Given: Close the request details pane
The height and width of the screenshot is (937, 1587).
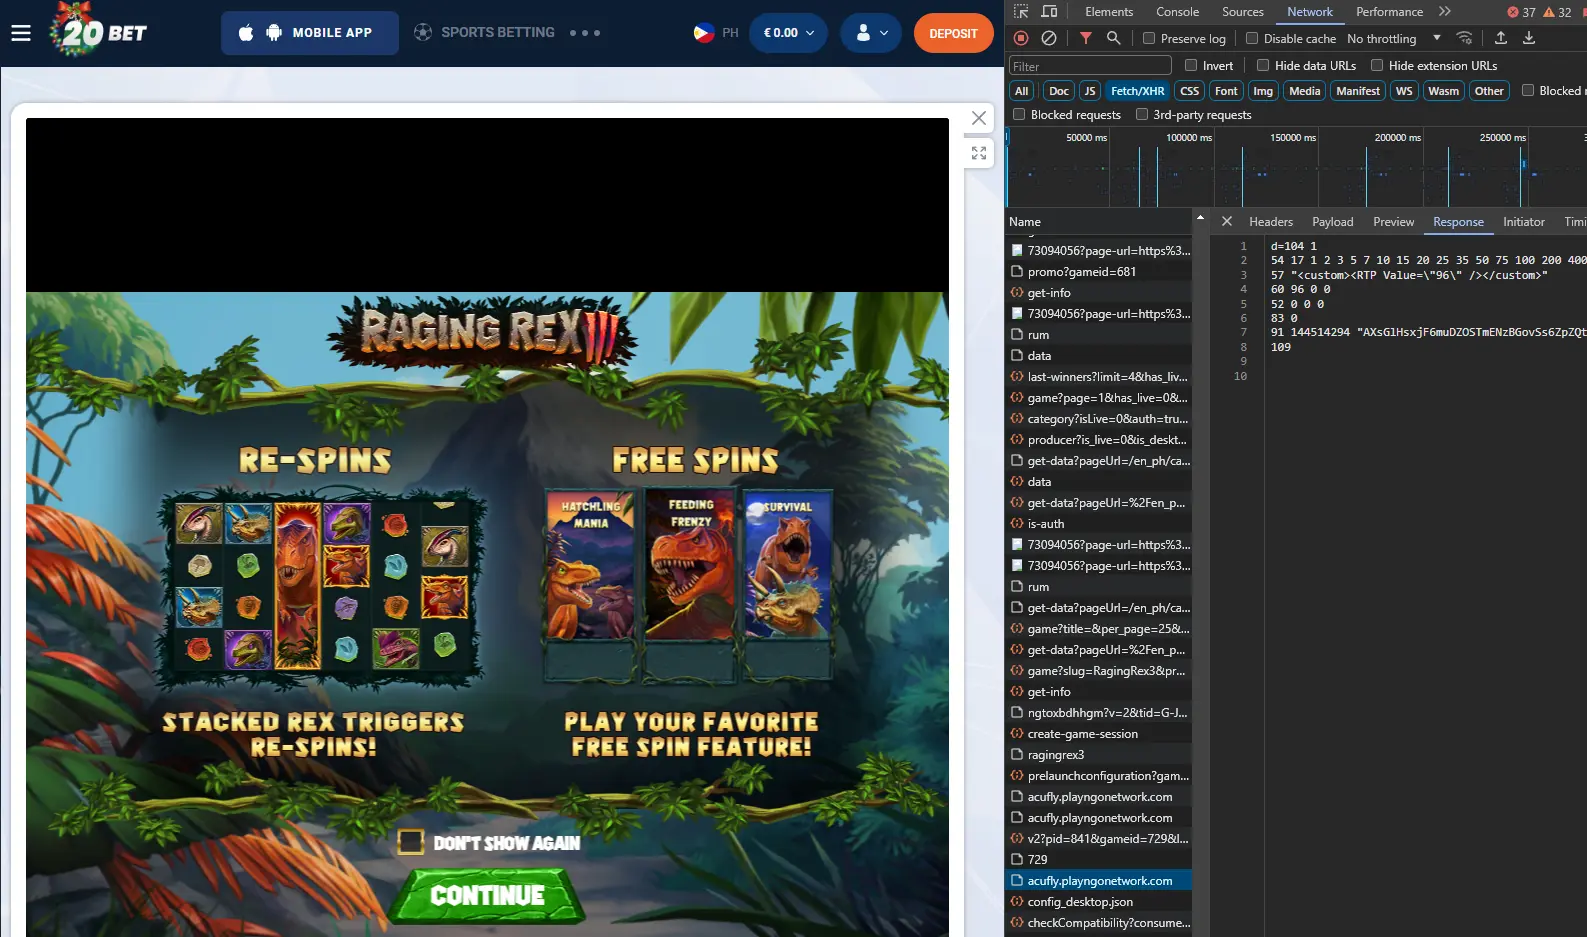Looking at the screenshot, I should coord(1227,221).
